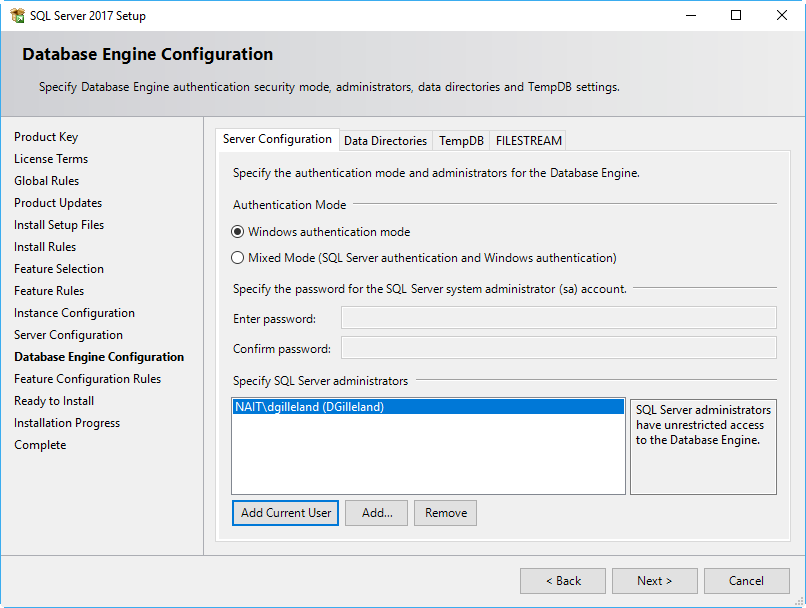
Task: Click the Install Setup Files step
Action: pyautogui.click(x=59, y=225)
